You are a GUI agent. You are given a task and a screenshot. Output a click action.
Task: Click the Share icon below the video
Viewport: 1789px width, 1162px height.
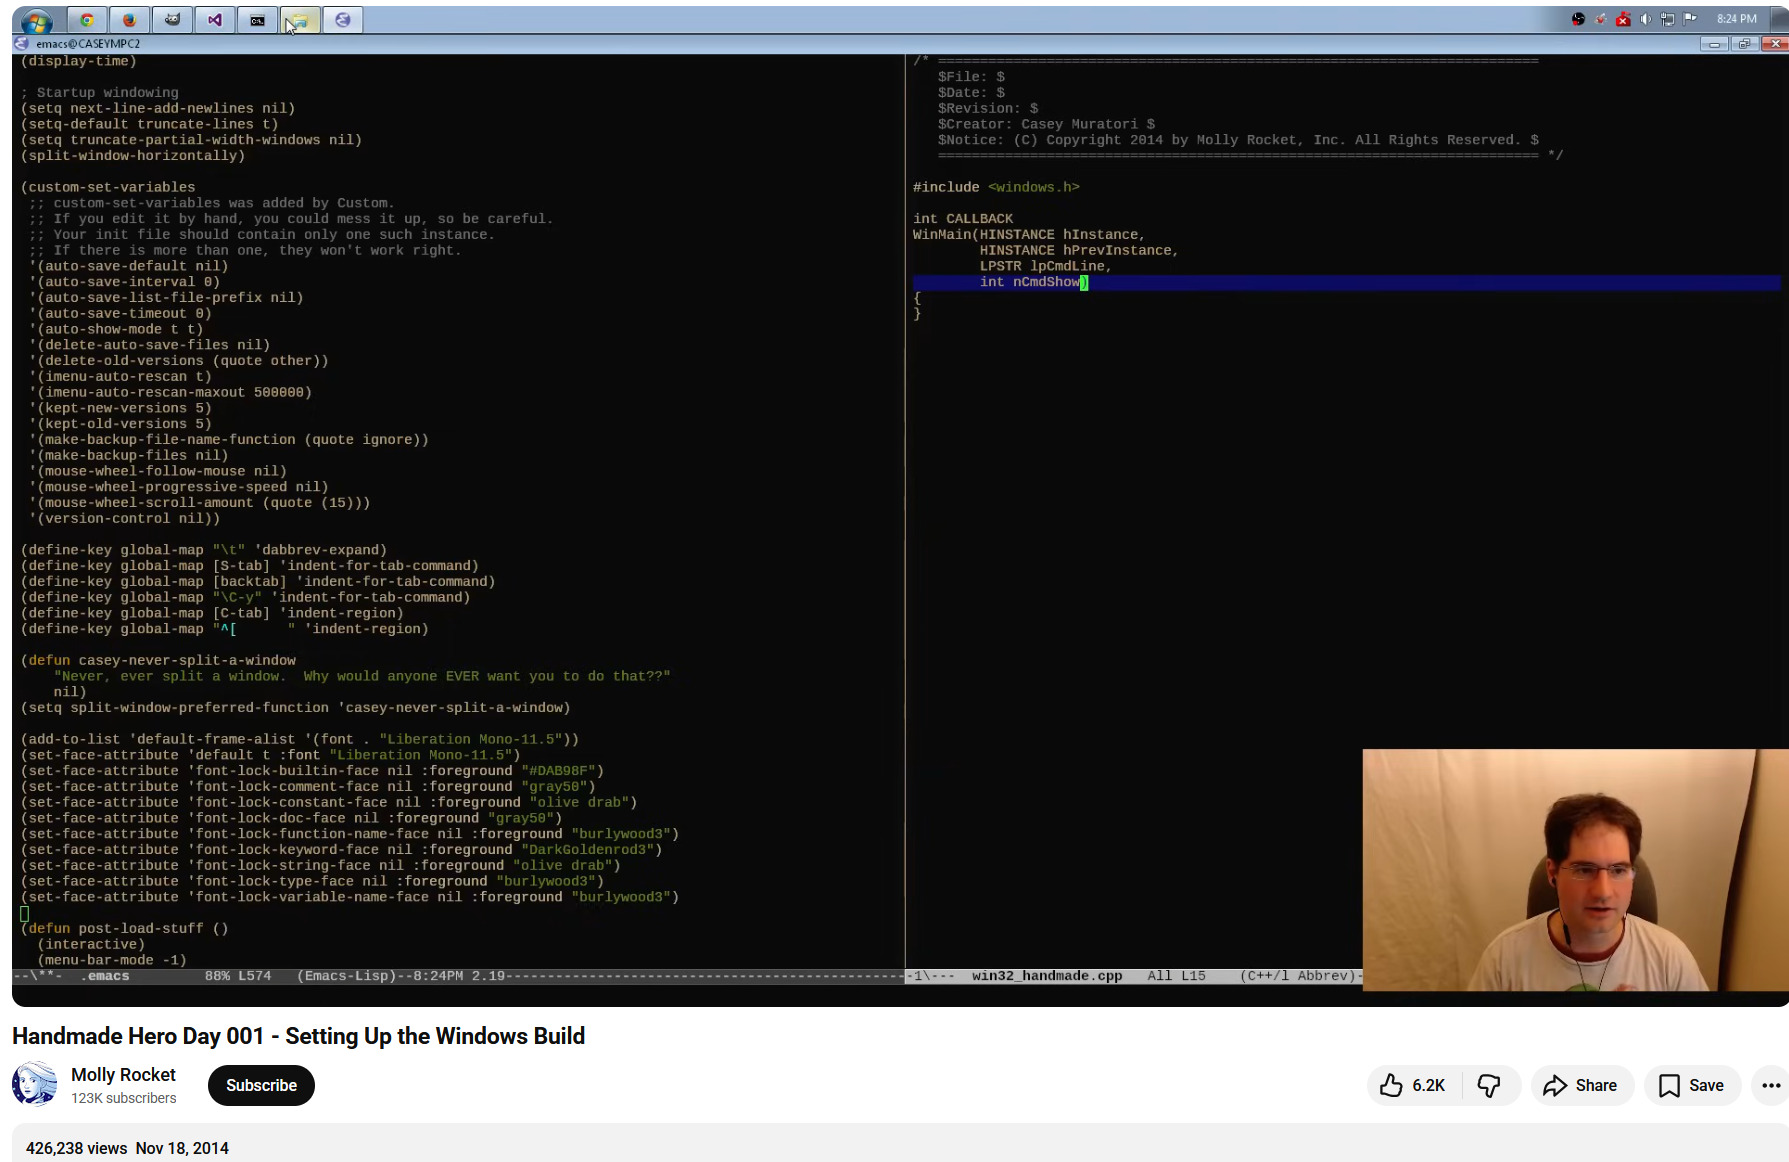coord(1581,1085)
